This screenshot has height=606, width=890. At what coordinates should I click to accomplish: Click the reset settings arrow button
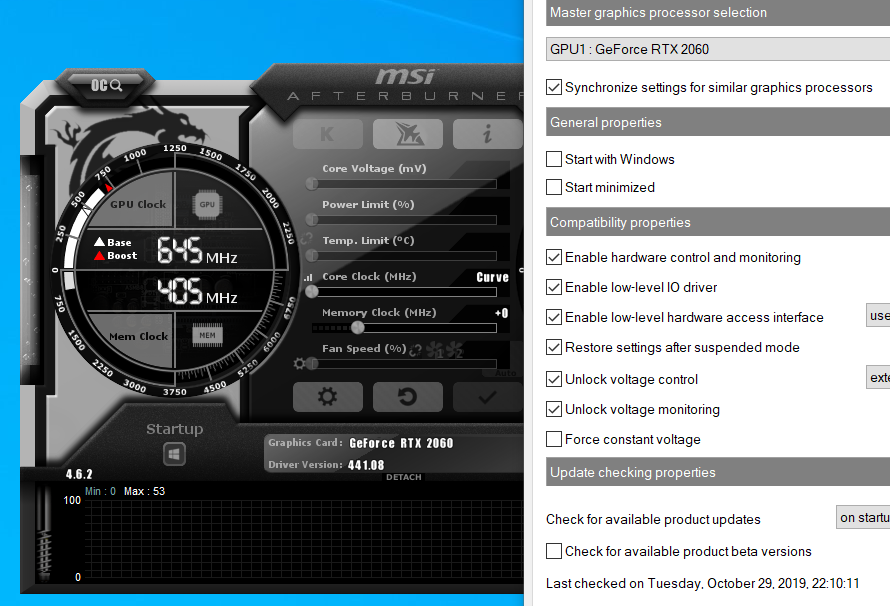pos(408,397)
